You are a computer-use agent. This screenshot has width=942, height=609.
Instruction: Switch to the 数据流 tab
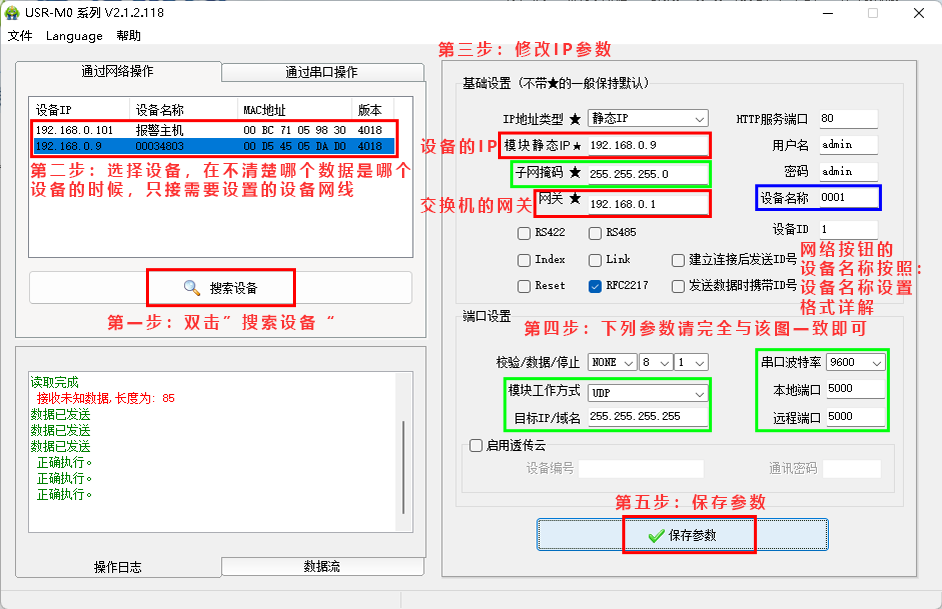click(x=321, y=567)
